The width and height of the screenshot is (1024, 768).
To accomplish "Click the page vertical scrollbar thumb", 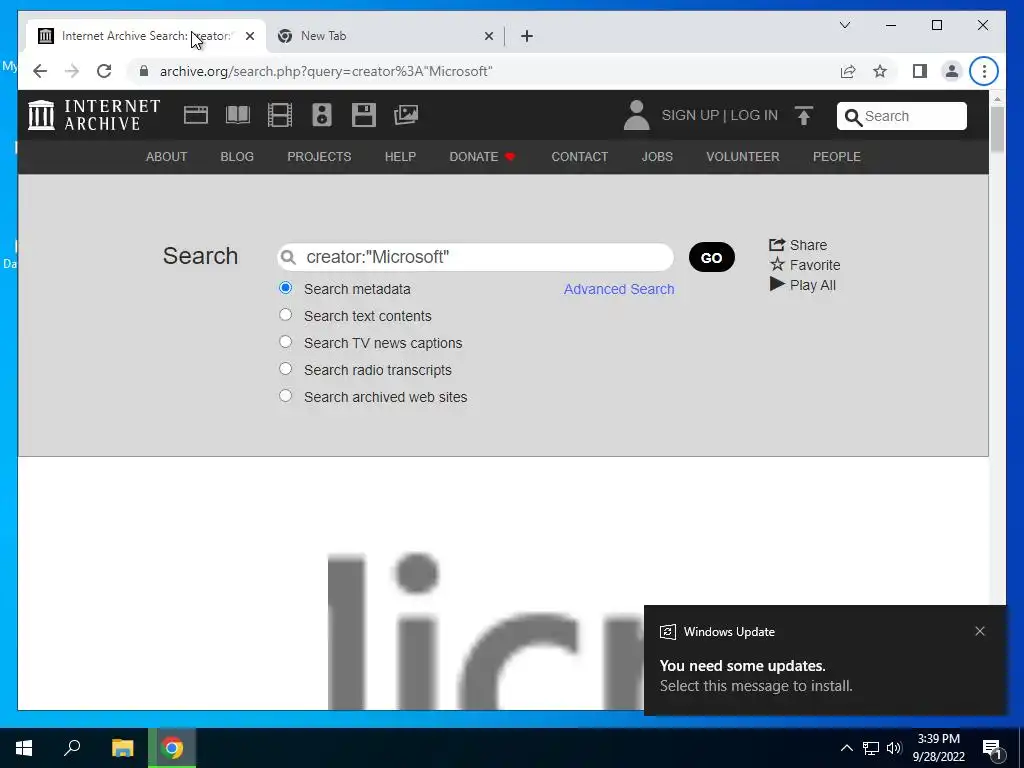I will [x=997, y=128].
